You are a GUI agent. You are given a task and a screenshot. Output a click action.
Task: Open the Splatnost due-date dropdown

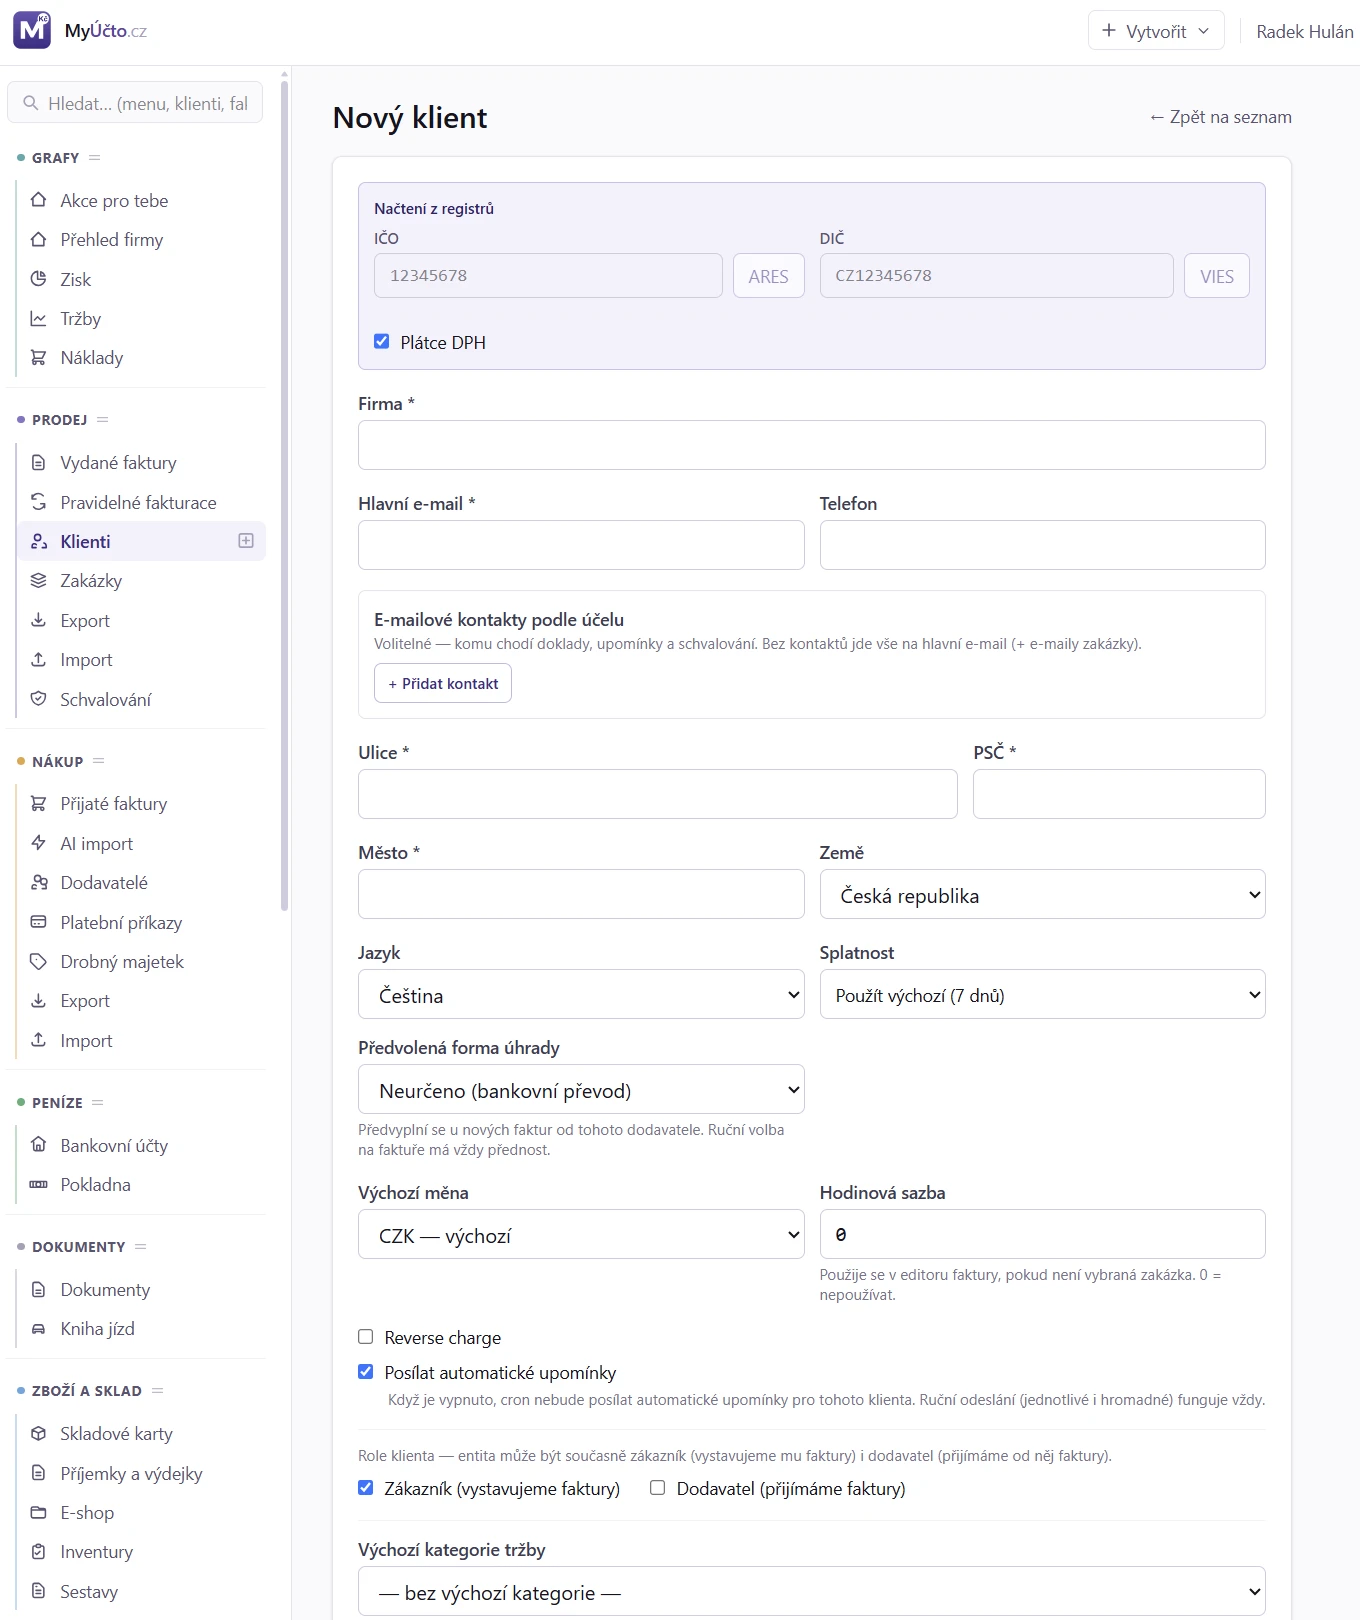(x=1042, y=994)
